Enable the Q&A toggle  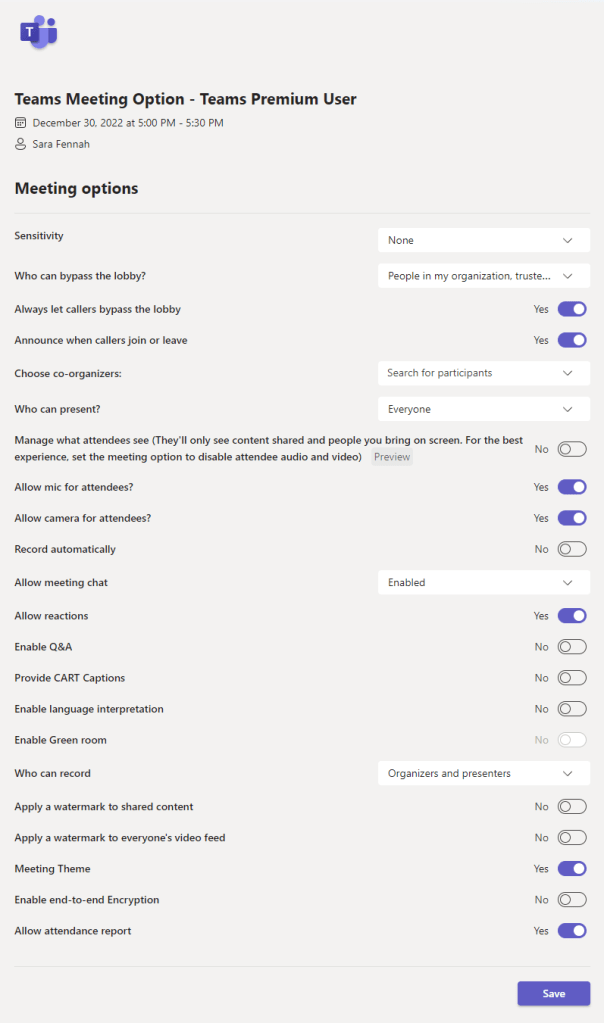pyautogui.click(x=572, y=647)
